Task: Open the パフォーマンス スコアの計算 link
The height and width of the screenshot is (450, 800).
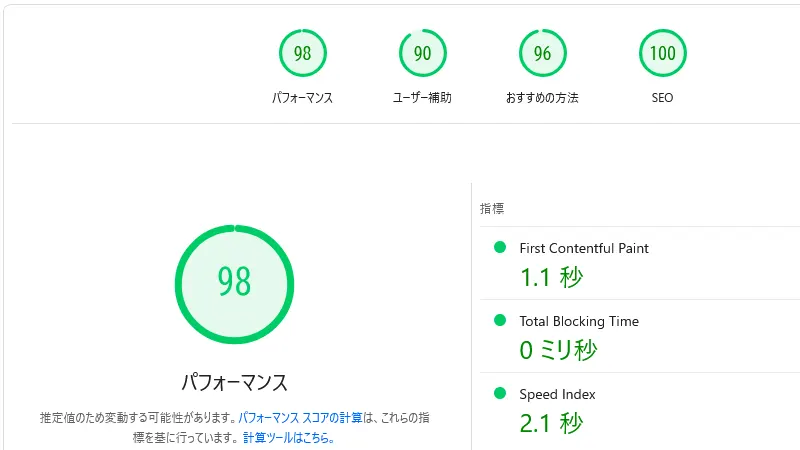Action: pos(300,417)
